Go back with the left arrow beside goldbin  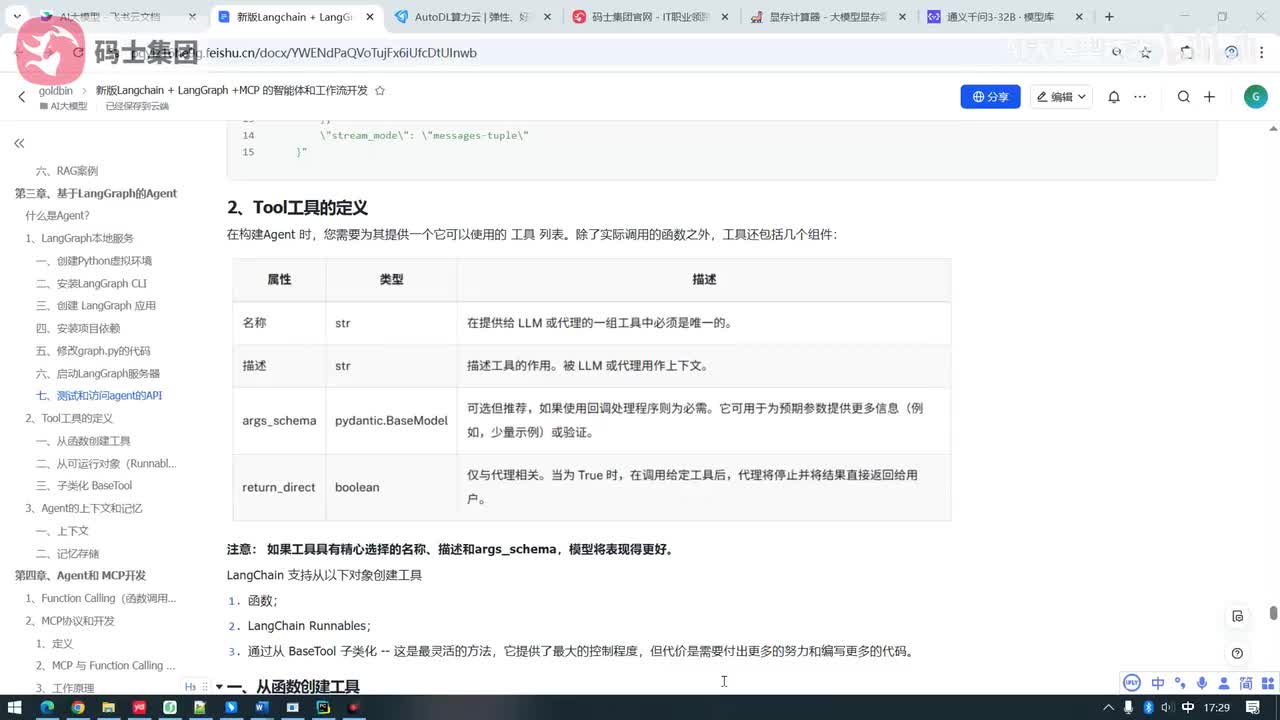(x=21, y=97)
